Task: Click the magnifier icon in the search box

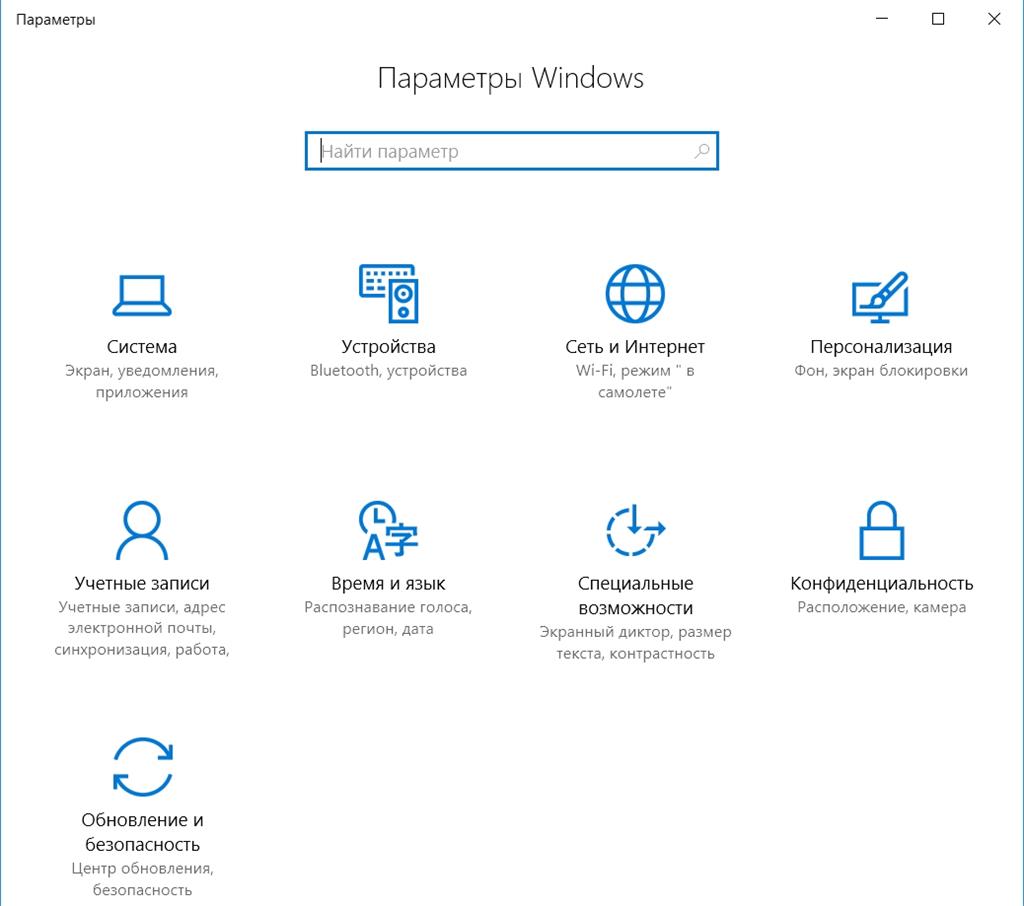Action: [x=701, y=152]
